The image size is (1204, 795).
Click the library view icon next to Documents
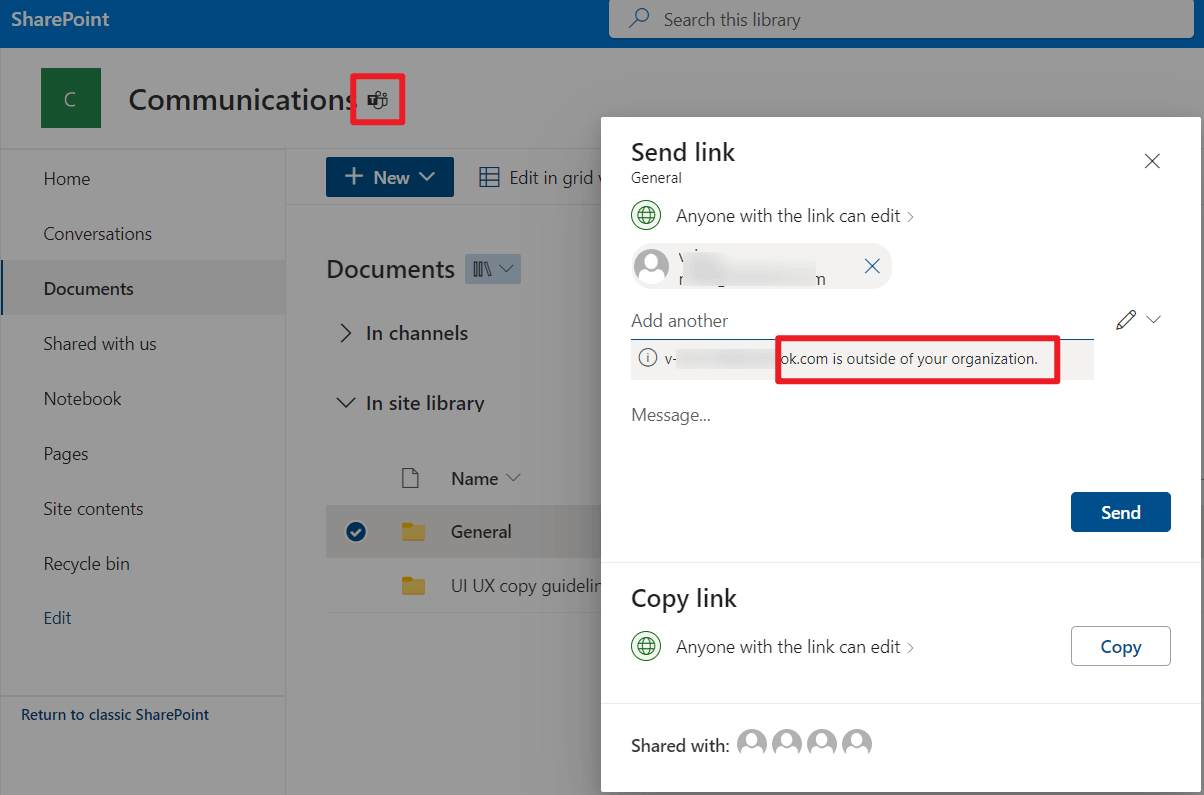(x=492, y=268)
